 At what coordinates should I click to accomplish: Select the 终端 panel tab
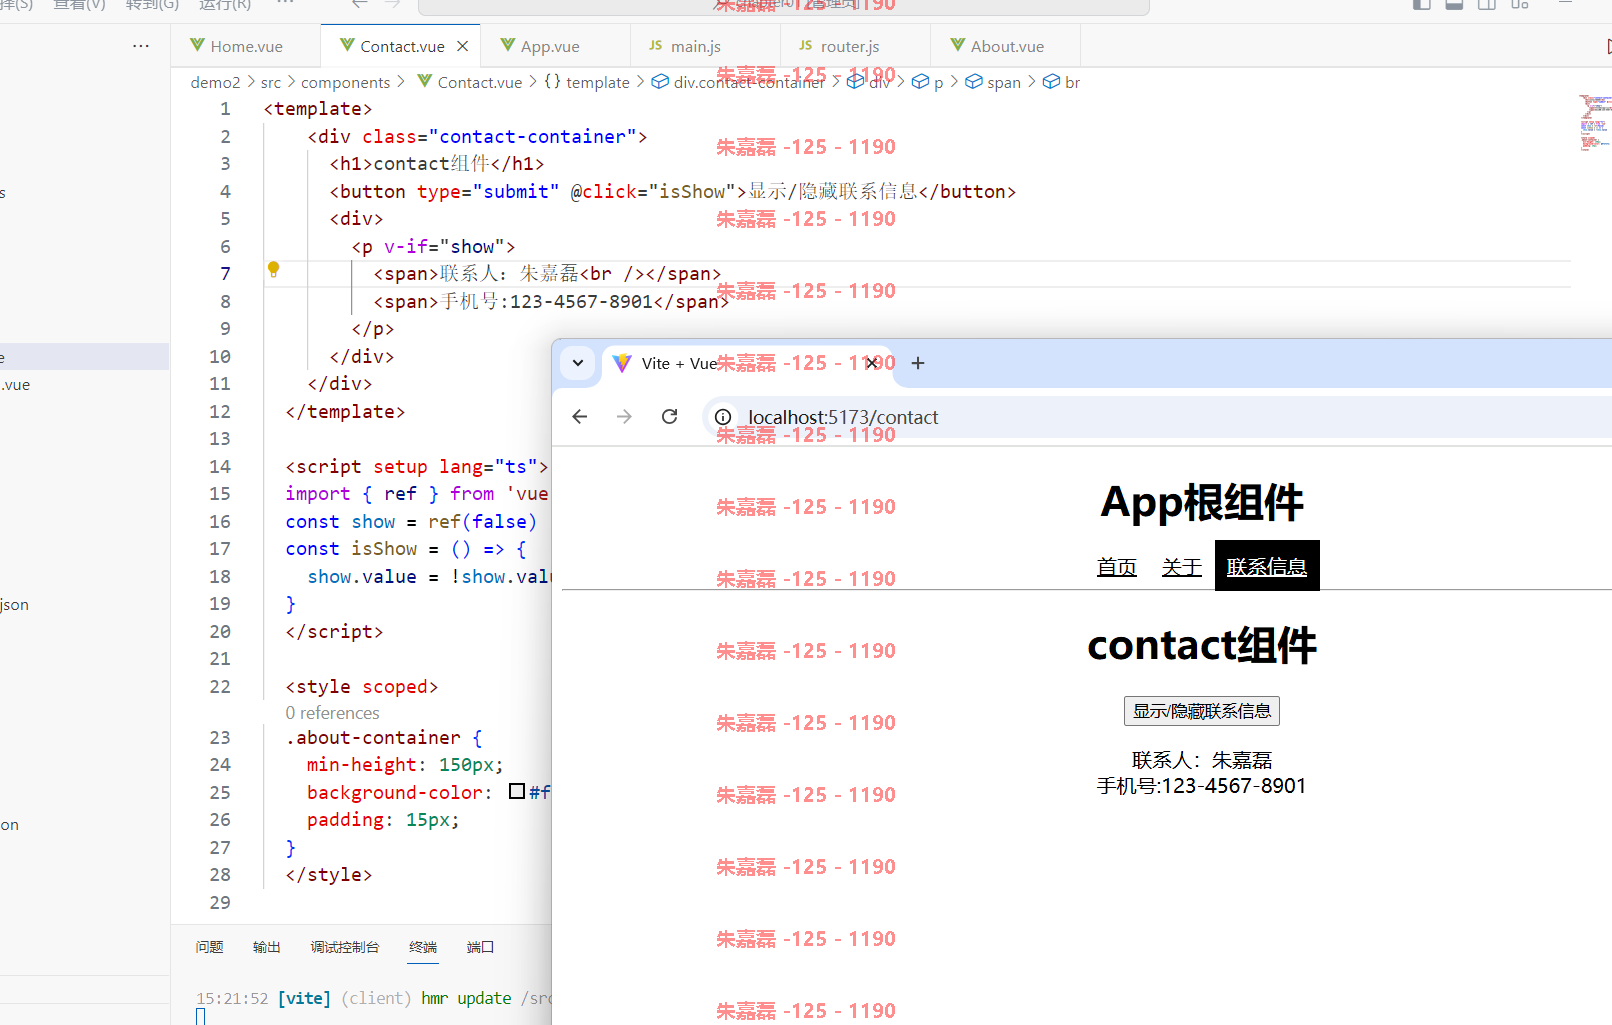[x=423, y=947]
